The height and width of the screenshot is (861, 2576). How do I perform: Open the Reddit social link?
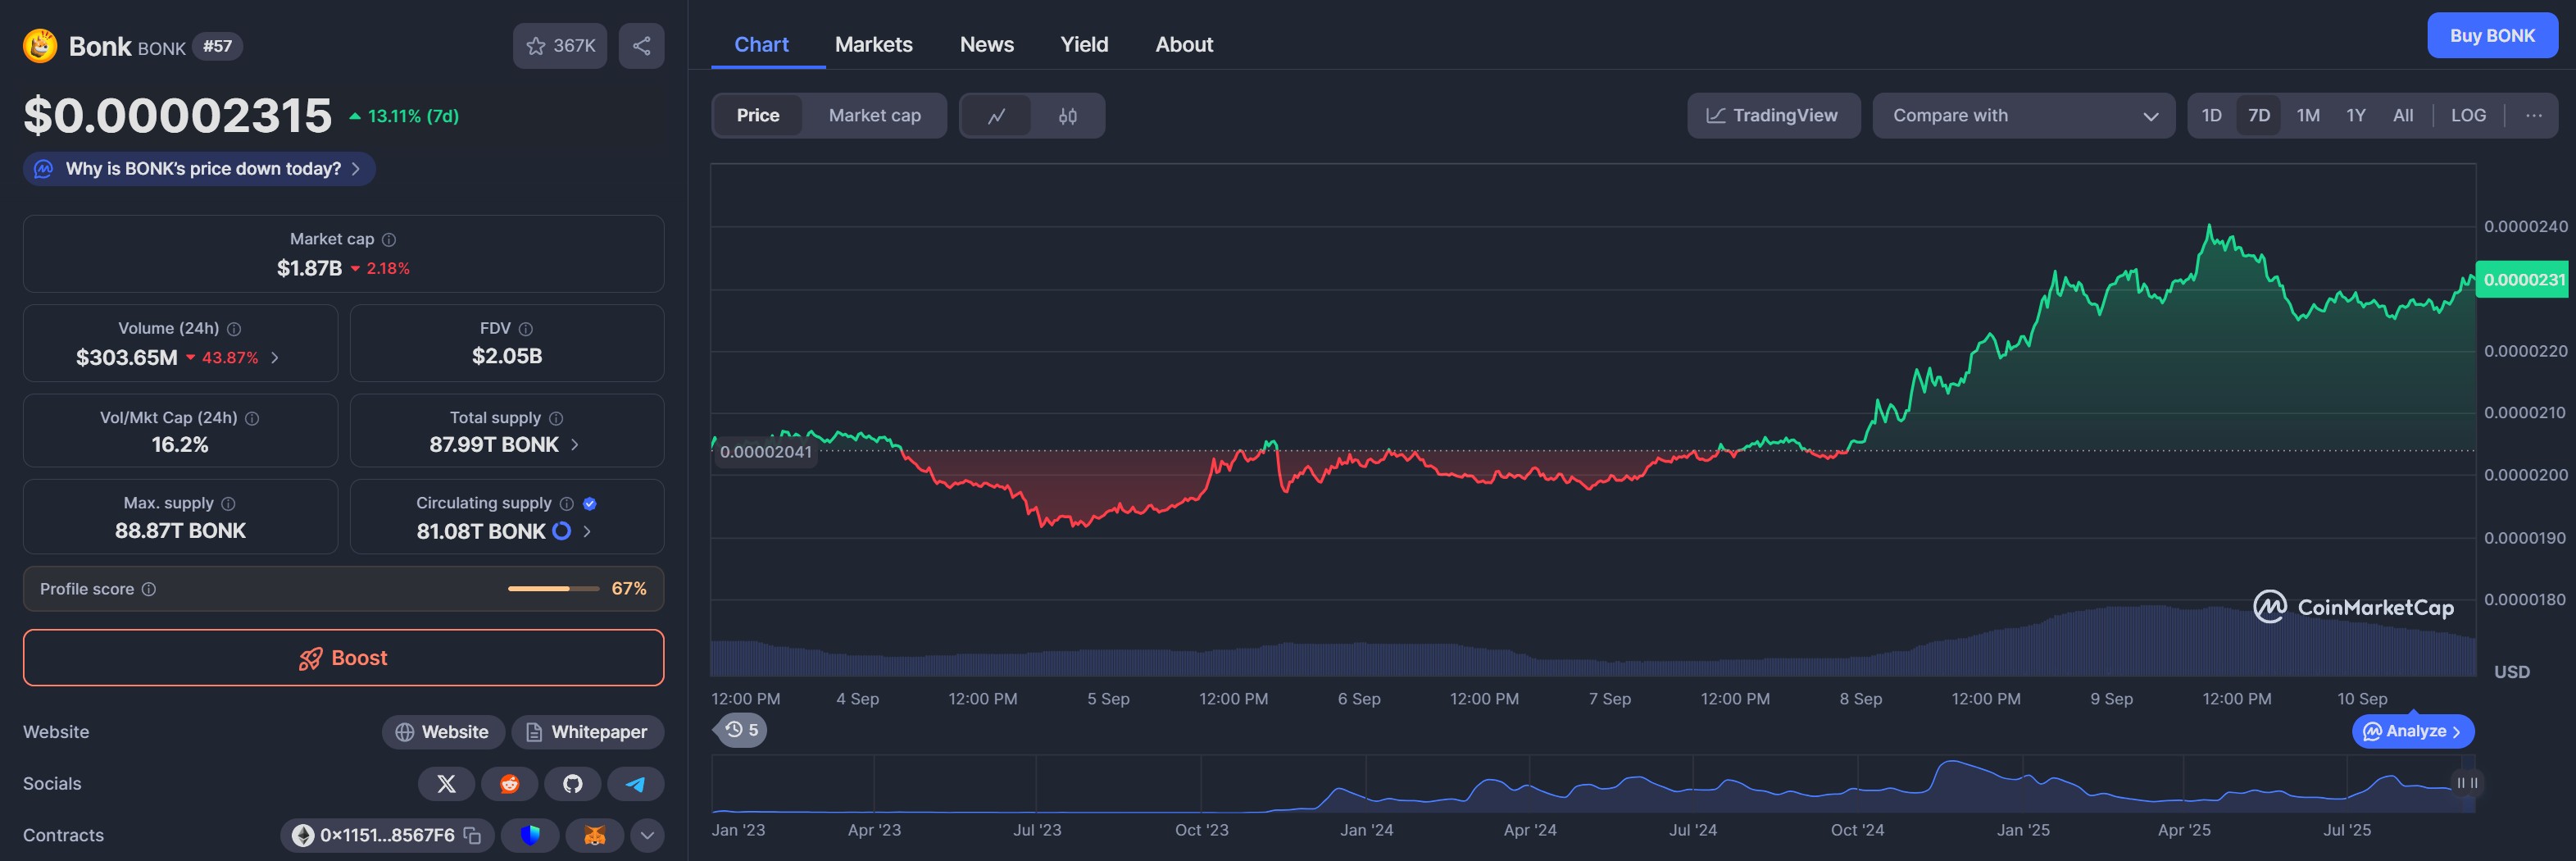(x=509, y=784)
